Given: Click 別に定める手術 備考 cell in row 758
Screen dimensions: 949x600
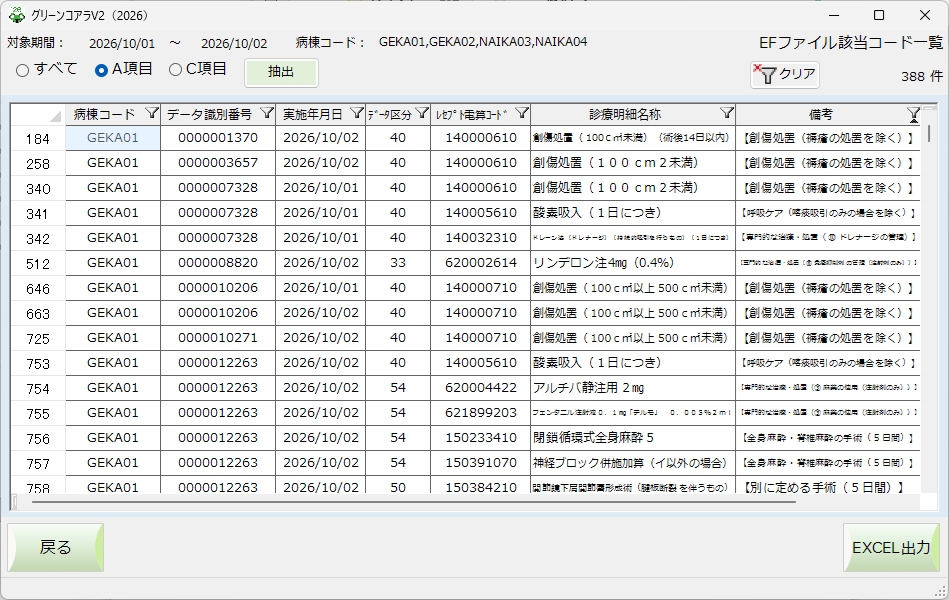Looking at the screenshot, I should 828,486.
